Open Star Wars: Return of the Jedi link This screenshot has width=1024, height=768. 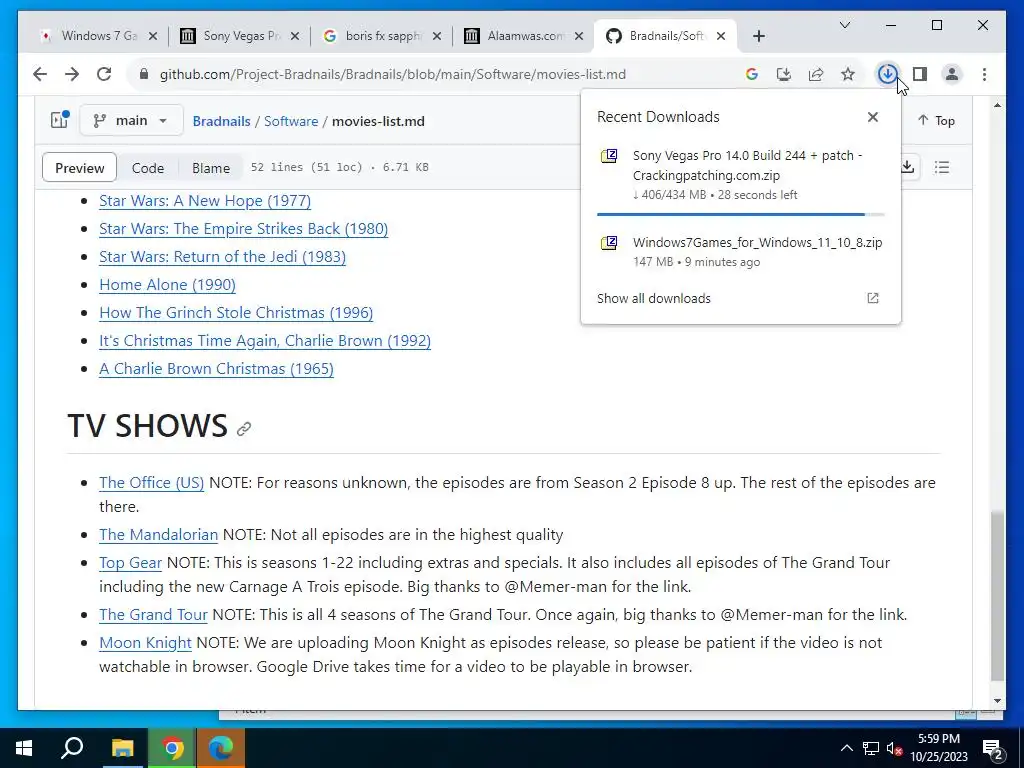[x=223, y=257]
